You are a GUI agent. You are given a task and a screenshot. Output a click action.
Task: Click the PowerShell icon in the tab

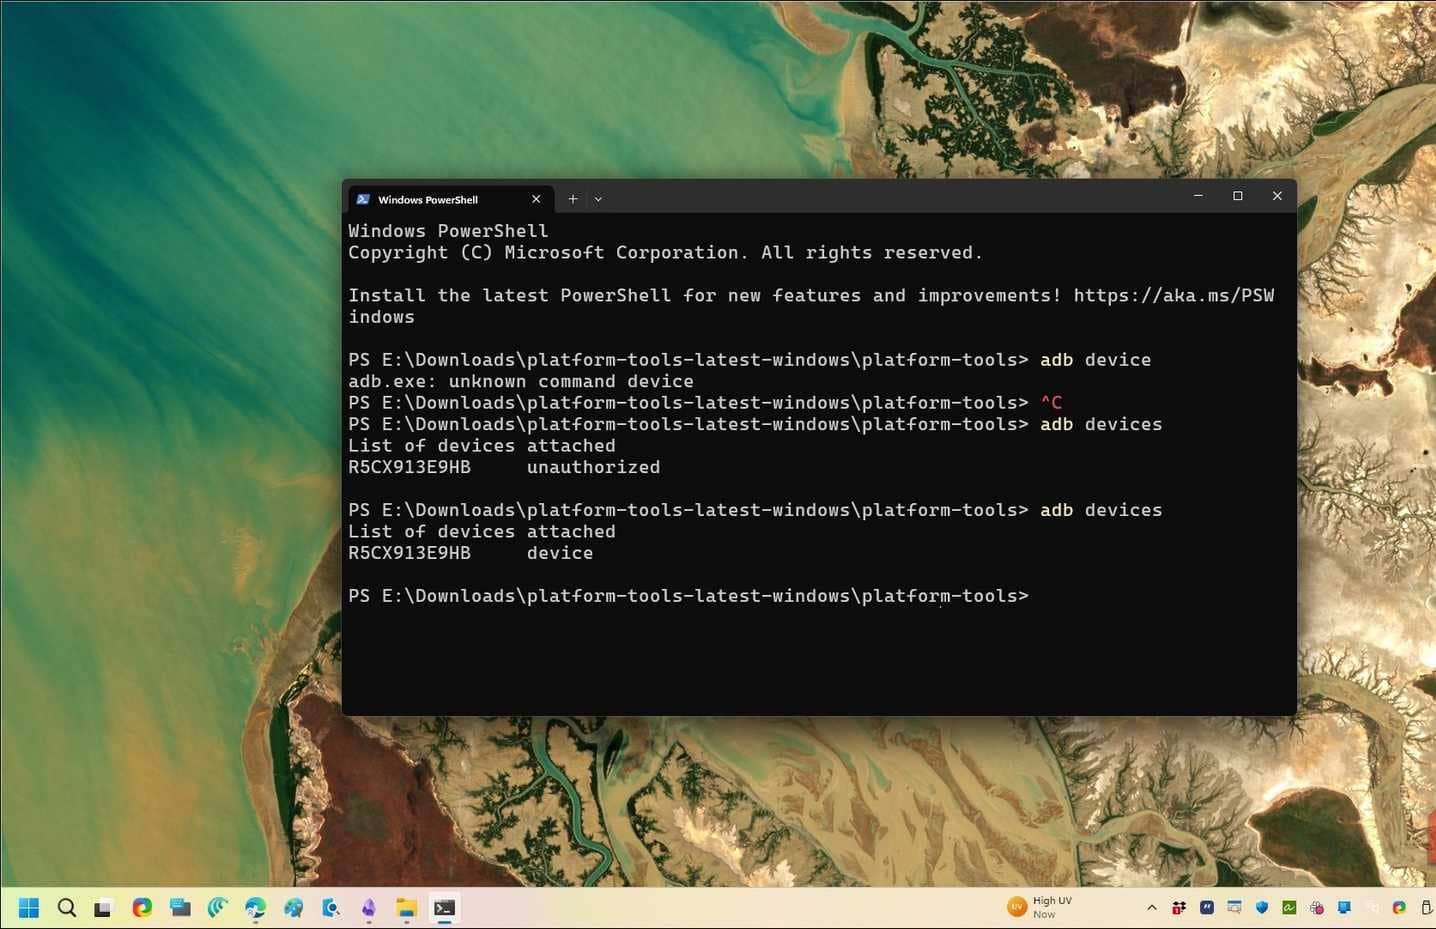tap(363, 199)
